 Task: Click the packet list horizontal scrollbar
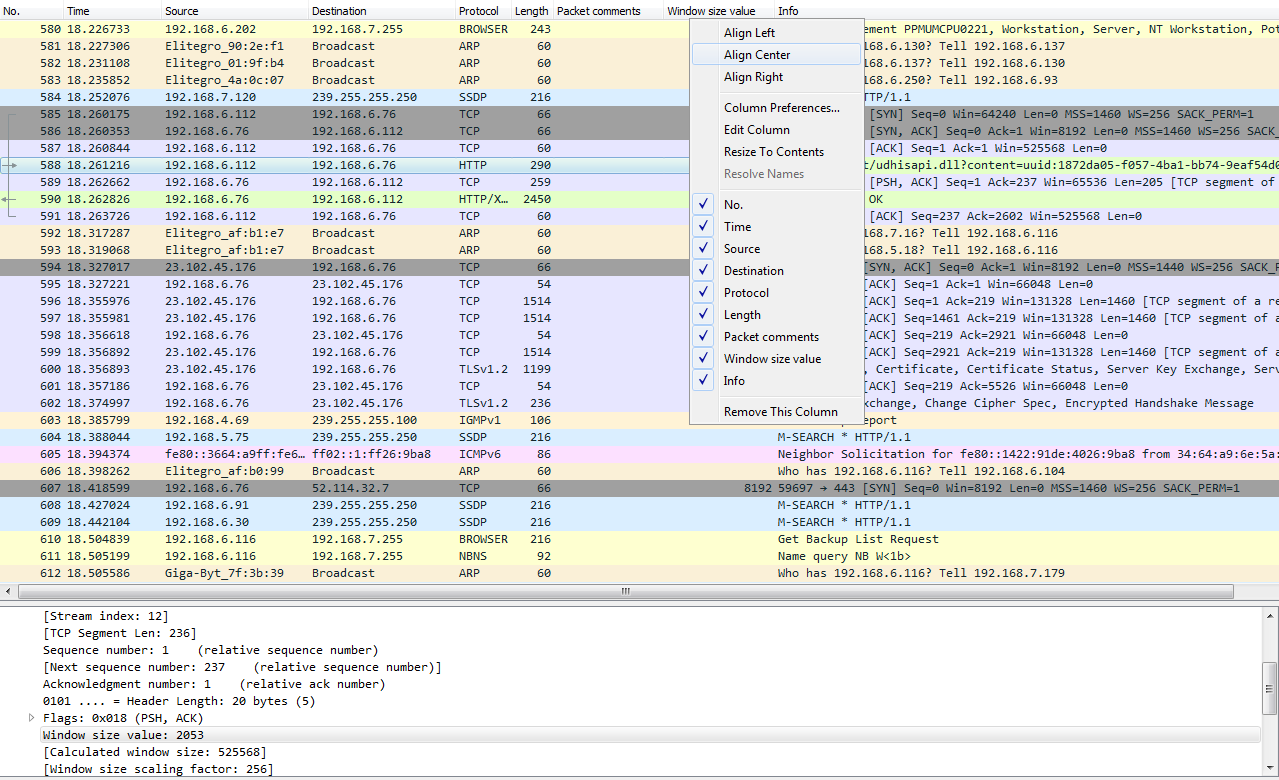625,591
